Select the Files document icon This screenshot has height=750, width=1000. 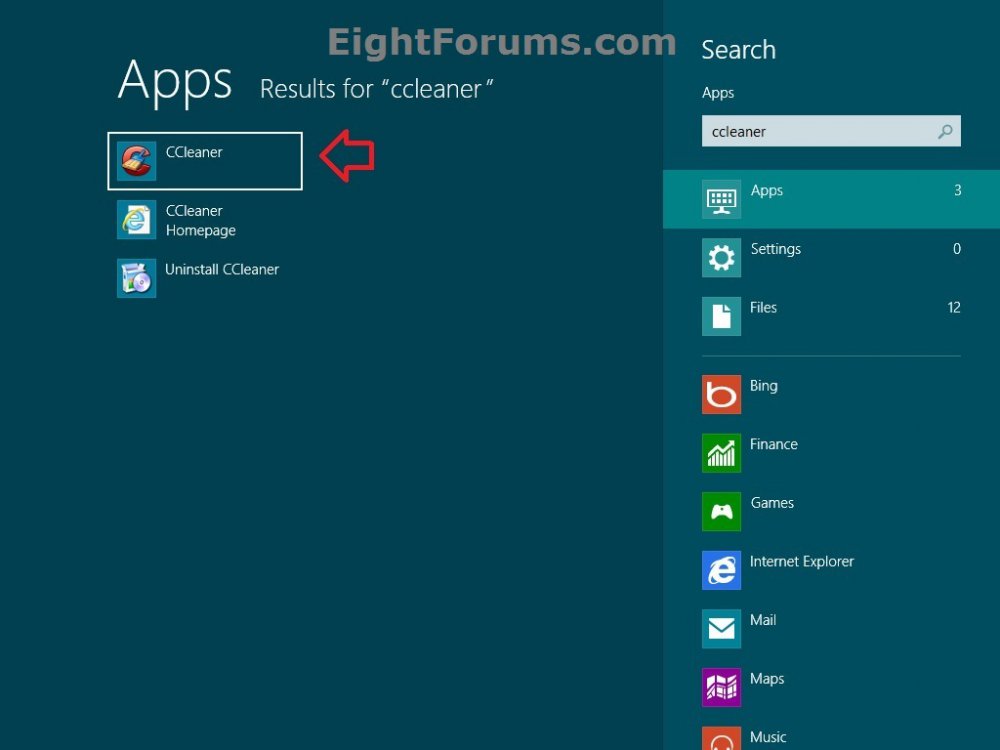(721, 316)
